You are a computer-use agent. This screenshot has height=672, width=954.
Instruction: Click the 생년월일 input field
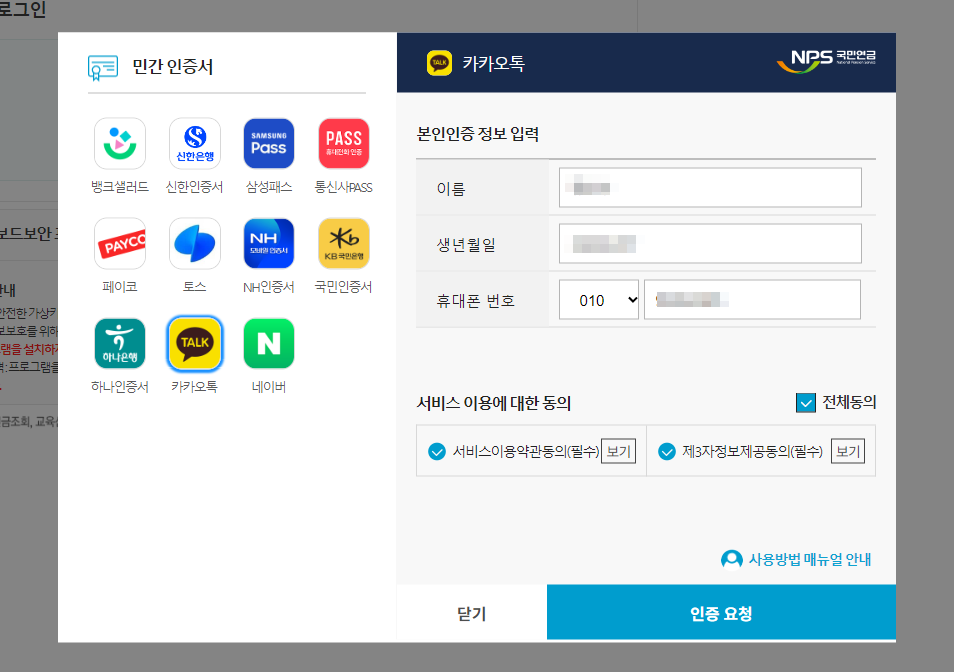710,243
